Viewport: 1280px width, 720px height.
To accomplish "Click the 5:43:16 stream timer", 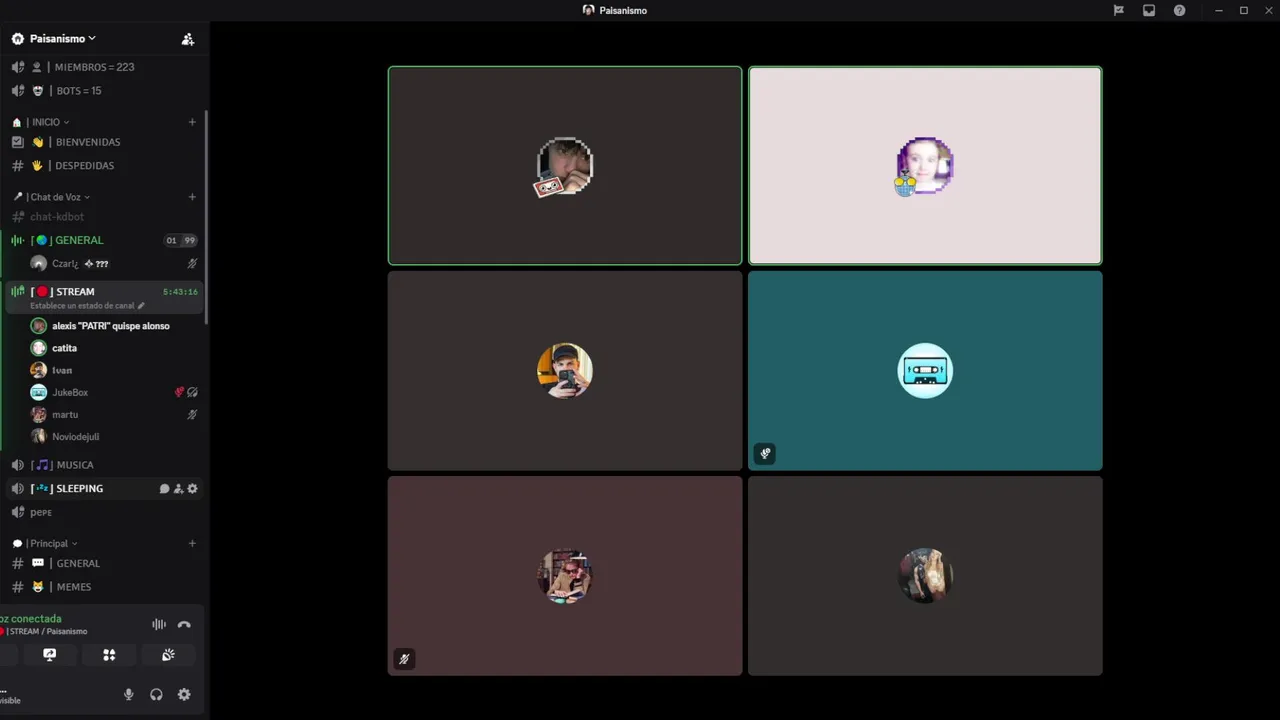I will 180,292.
